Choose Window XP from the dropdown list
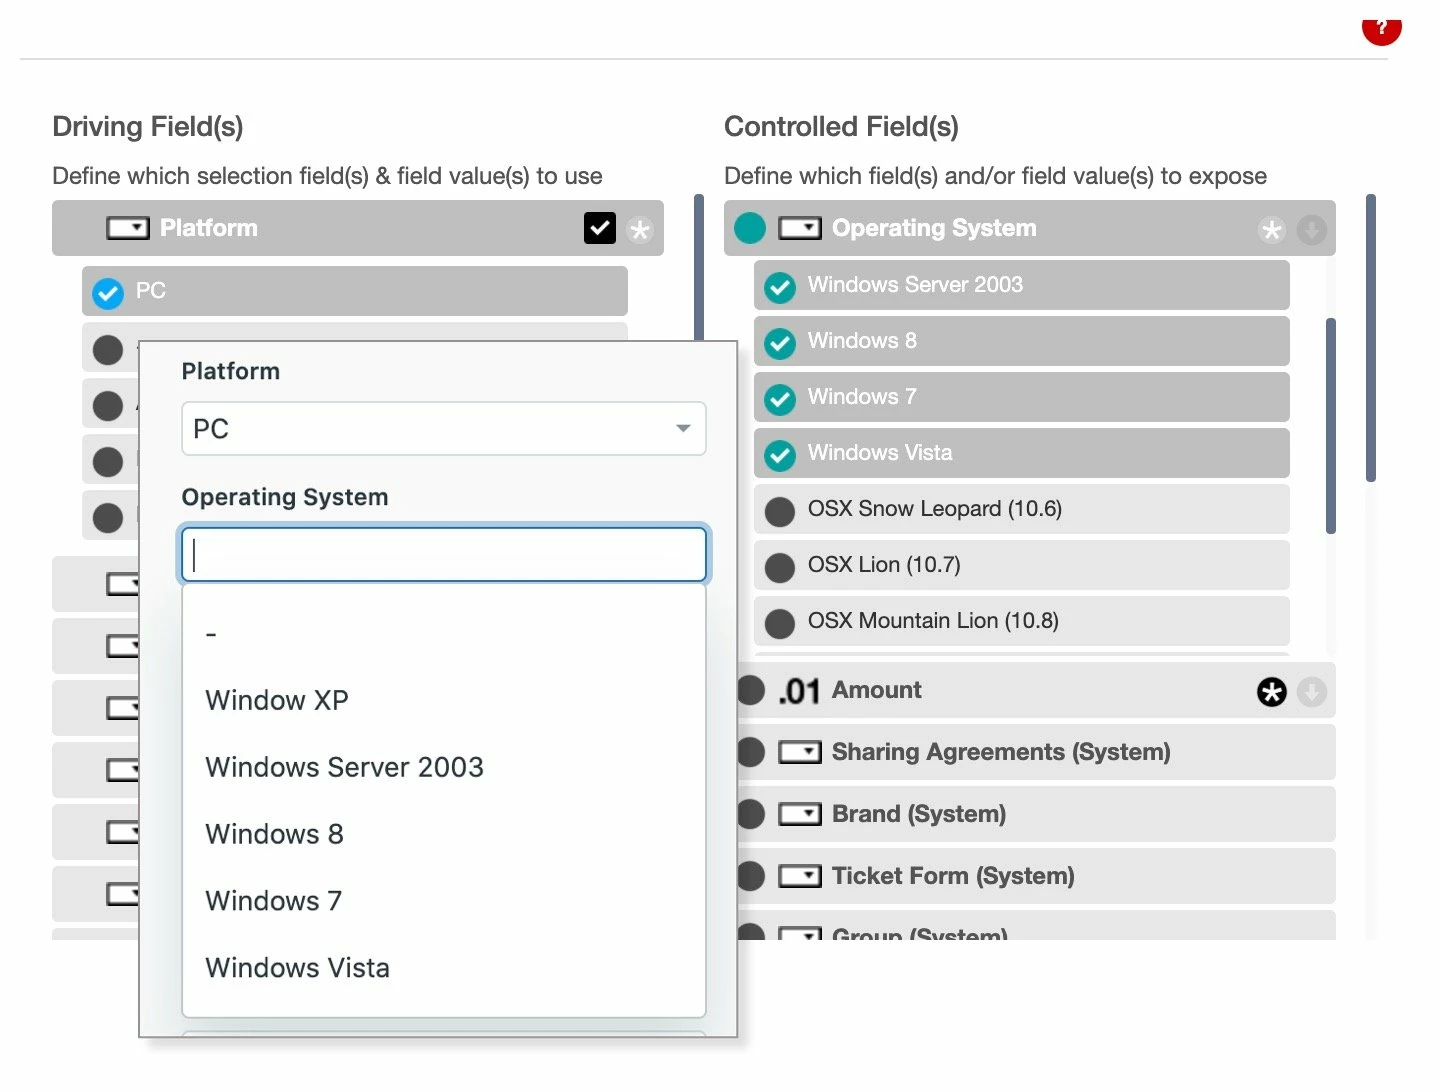This screenshot has width=1440, height=1092. coord(444,700)
